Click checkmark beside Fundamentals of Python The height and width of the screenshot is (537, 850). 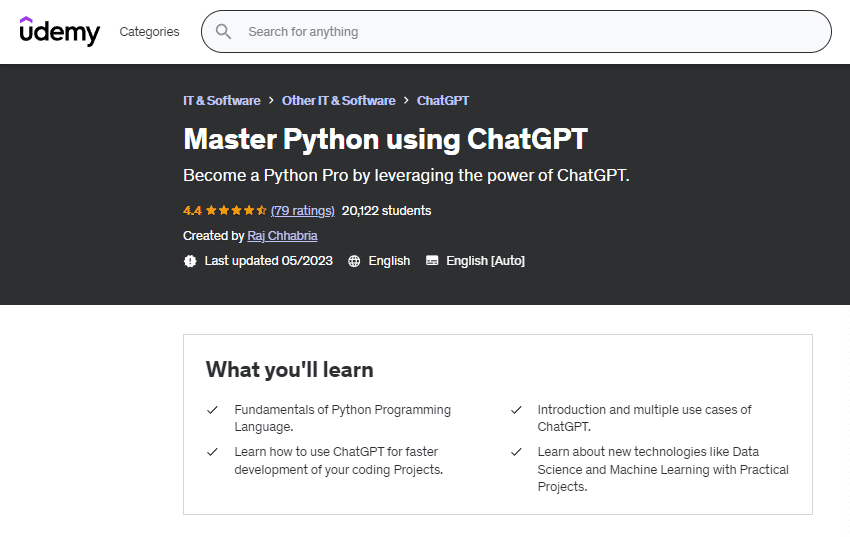[x=212, y=410]
